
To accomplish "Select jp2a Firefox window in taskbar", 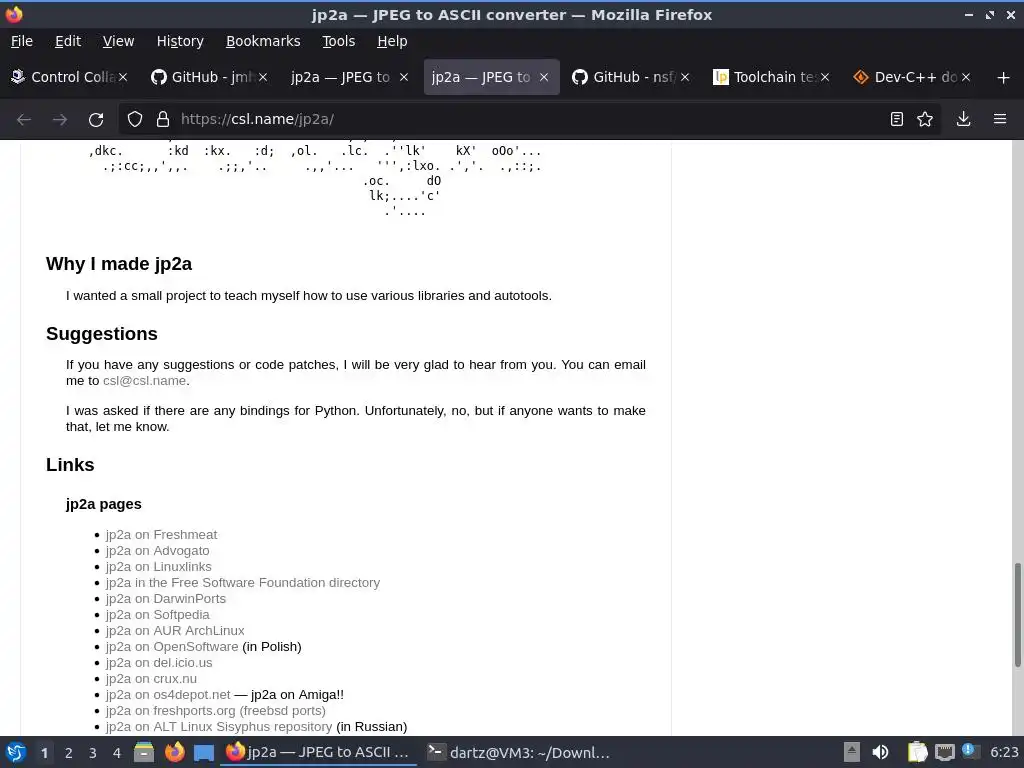I will click(318, 752).
